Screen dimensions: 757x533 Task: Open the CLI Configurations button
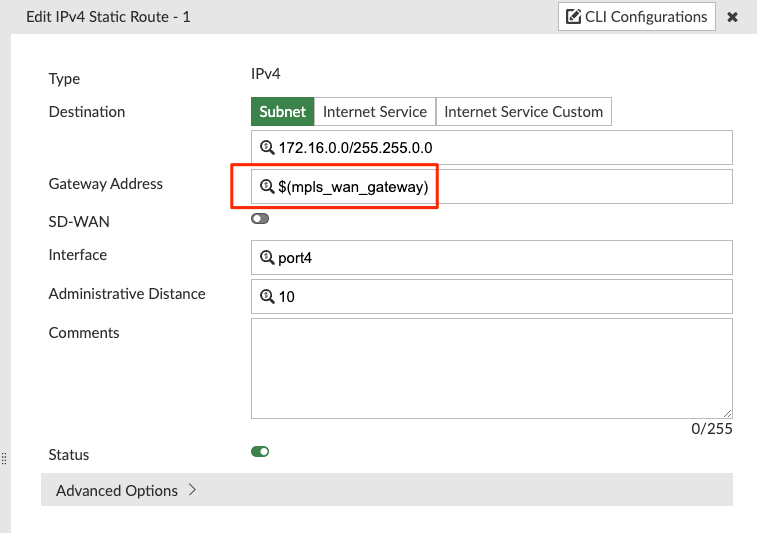tap(636, 17)
